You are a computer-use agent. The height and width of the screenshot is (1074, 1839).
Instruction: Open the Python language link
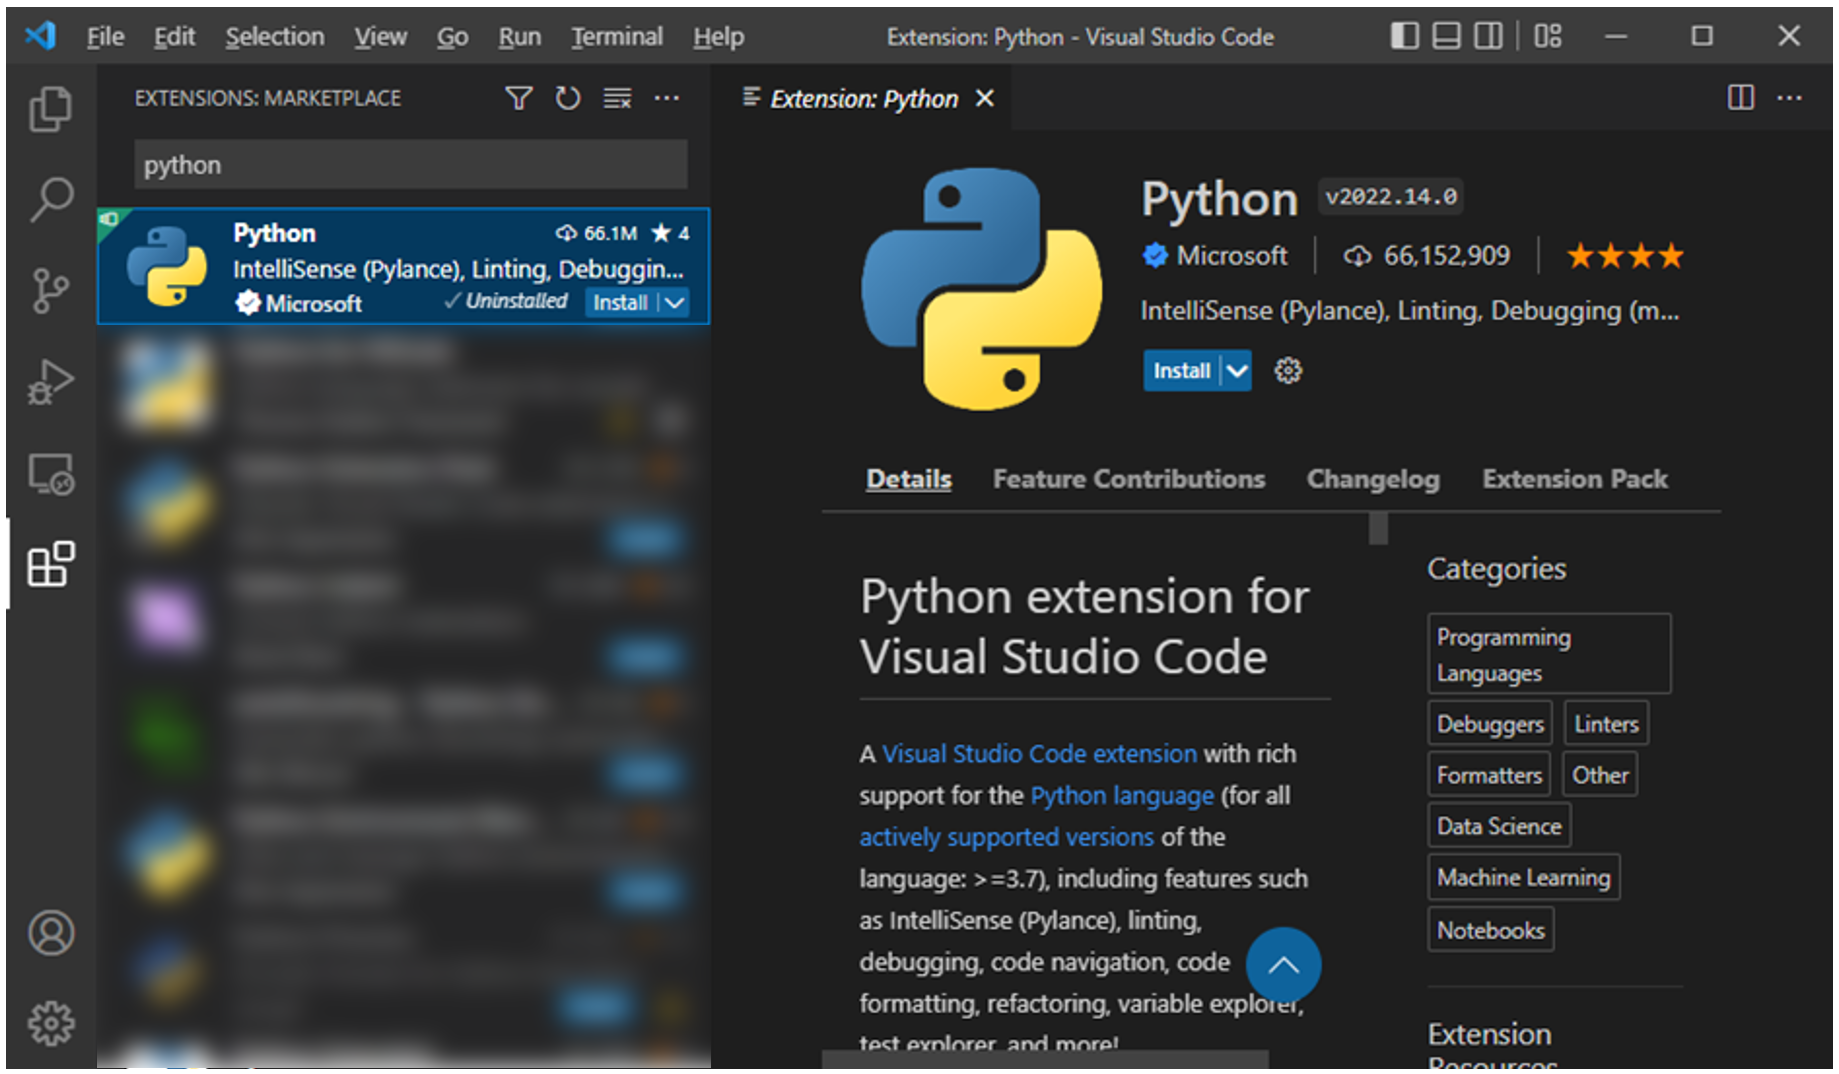pyautogui.click(x=1121, y=795)
